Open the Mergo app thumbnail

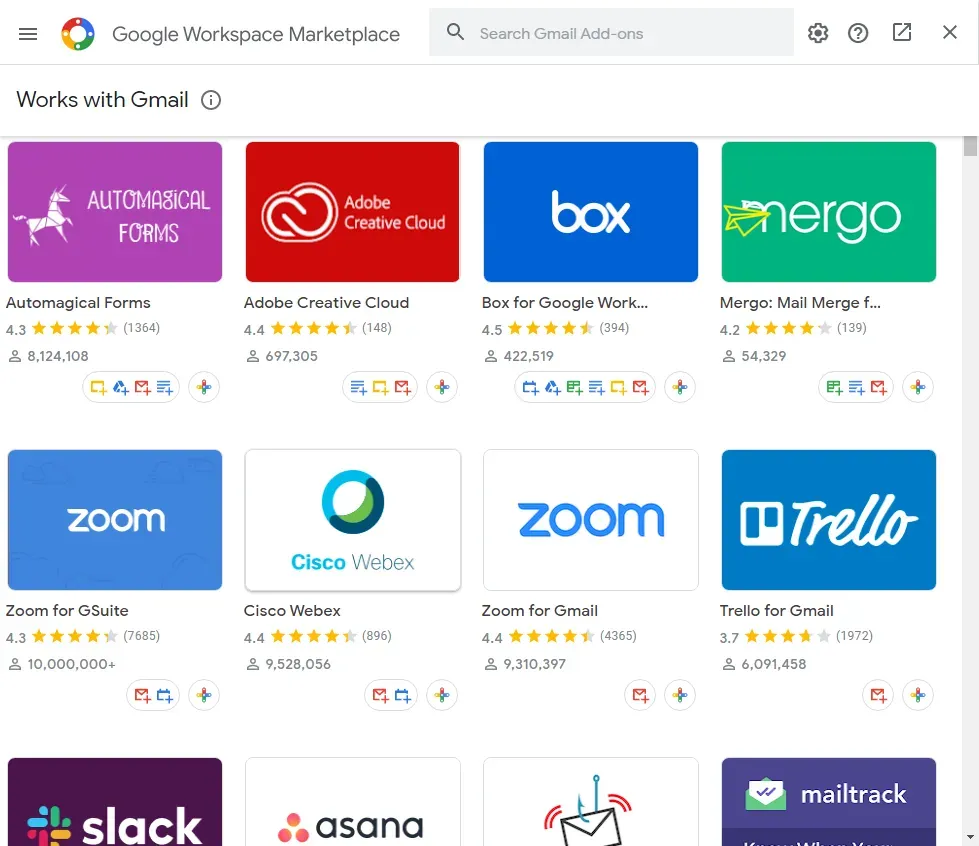tap(829, 212)
